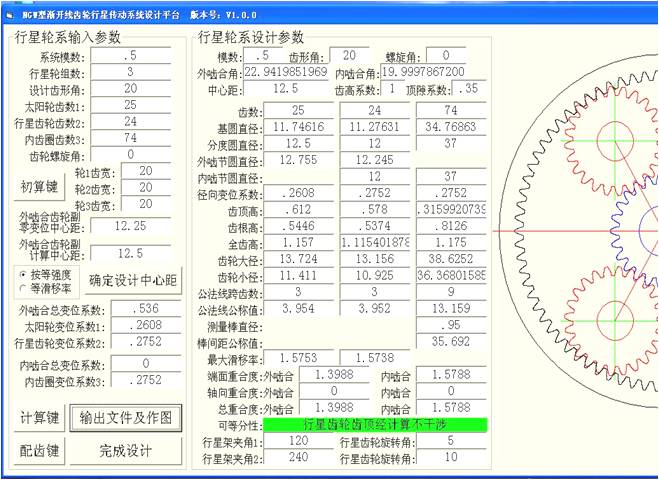Click the 内齿圈齿数3 input field

129,138
